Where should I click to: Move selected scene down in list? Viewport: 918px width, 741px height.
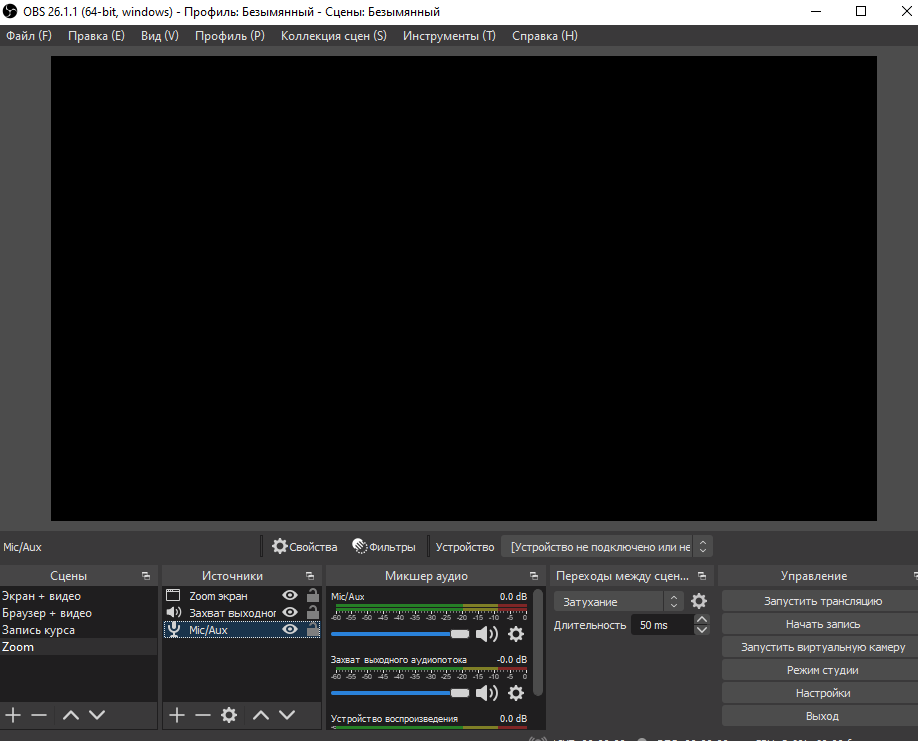97,715
